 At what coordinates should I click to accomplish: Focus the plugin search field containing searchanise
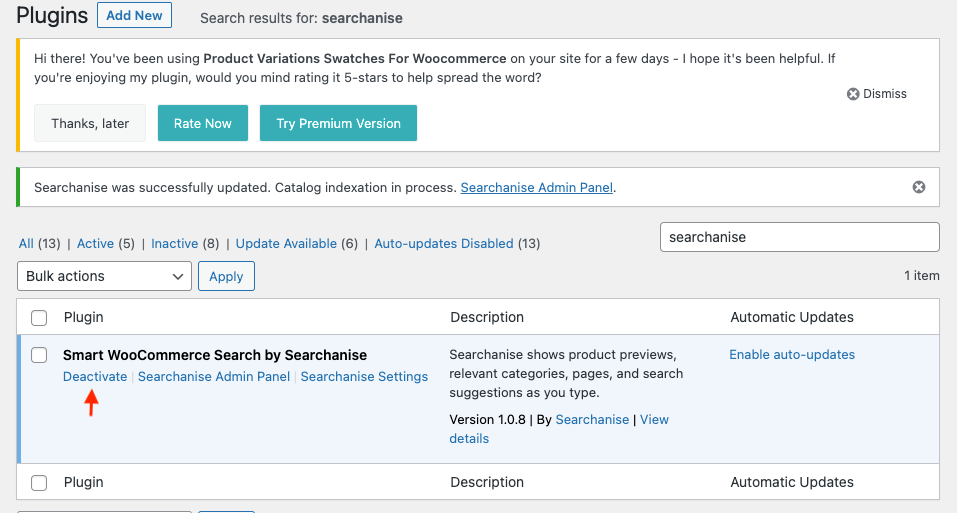click(x=800, y=237)
